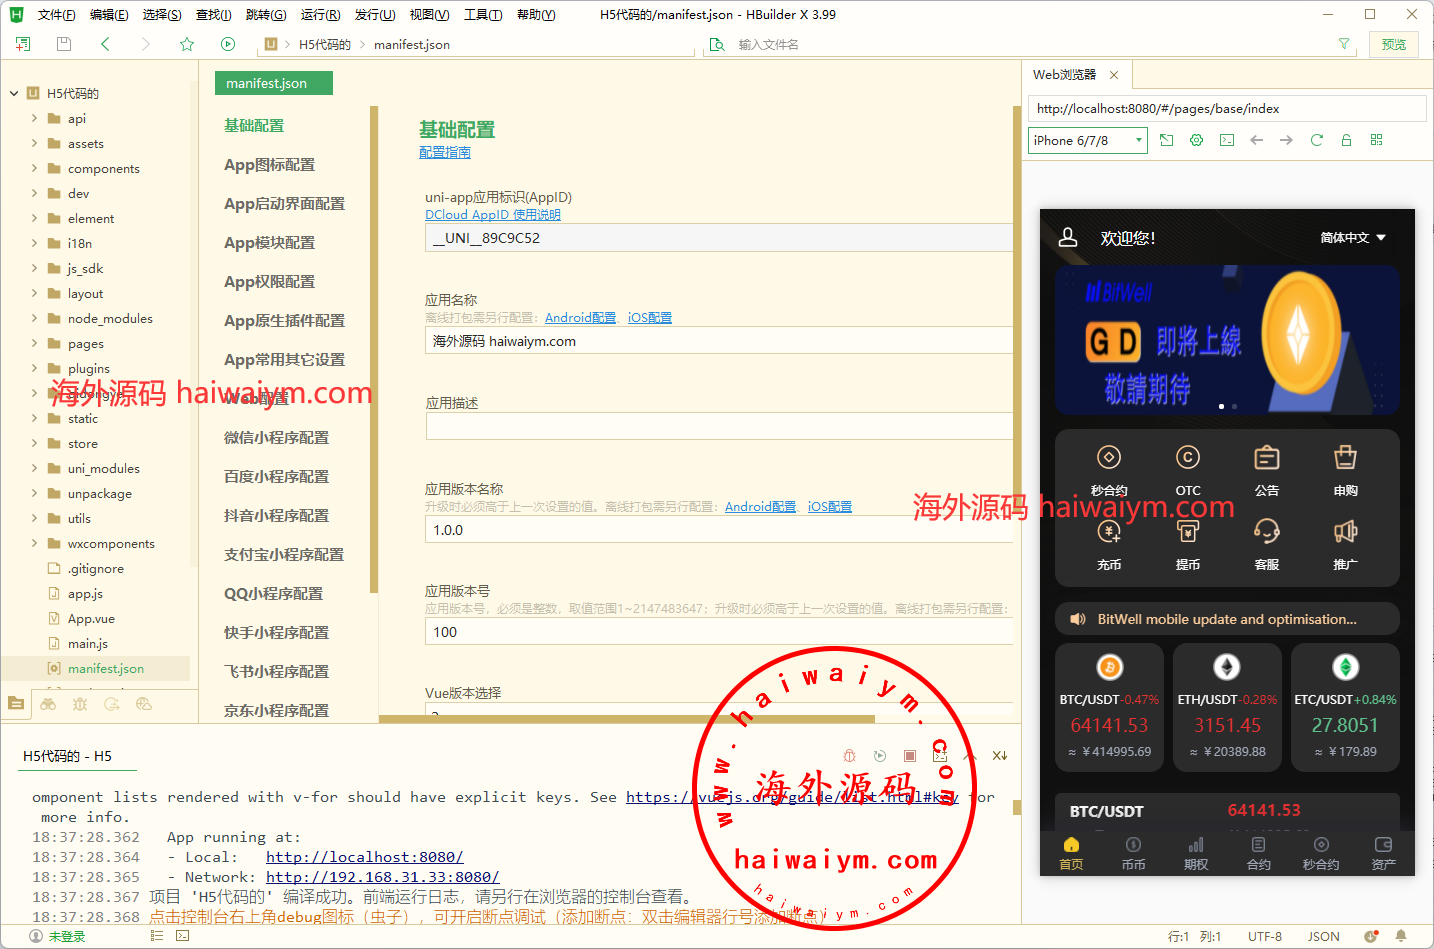Click the favorite star icon in toolbar
Image resolution: width=1434 pixels, height=949 pixels.
pyautogui.click(x=187, y=44)
